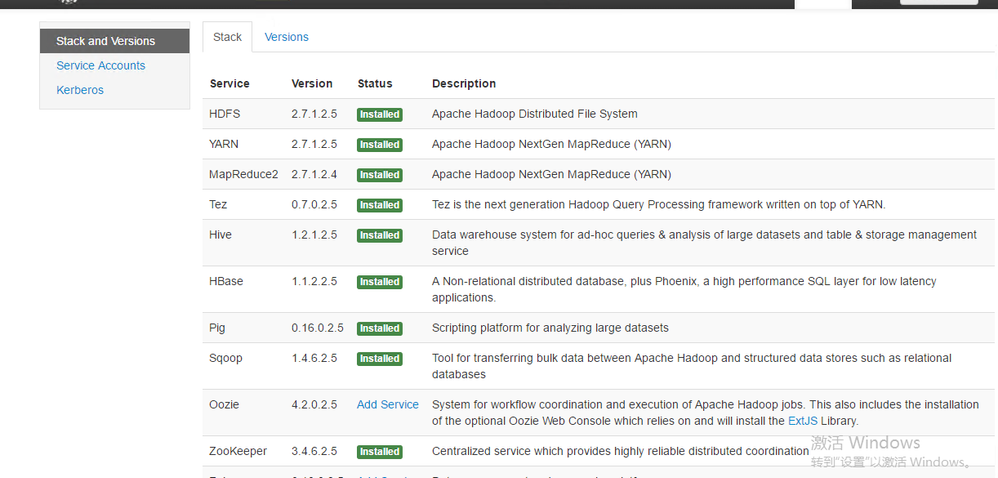
Task: Click the Installed badge for Sqoop
Action: click(380, 359)
